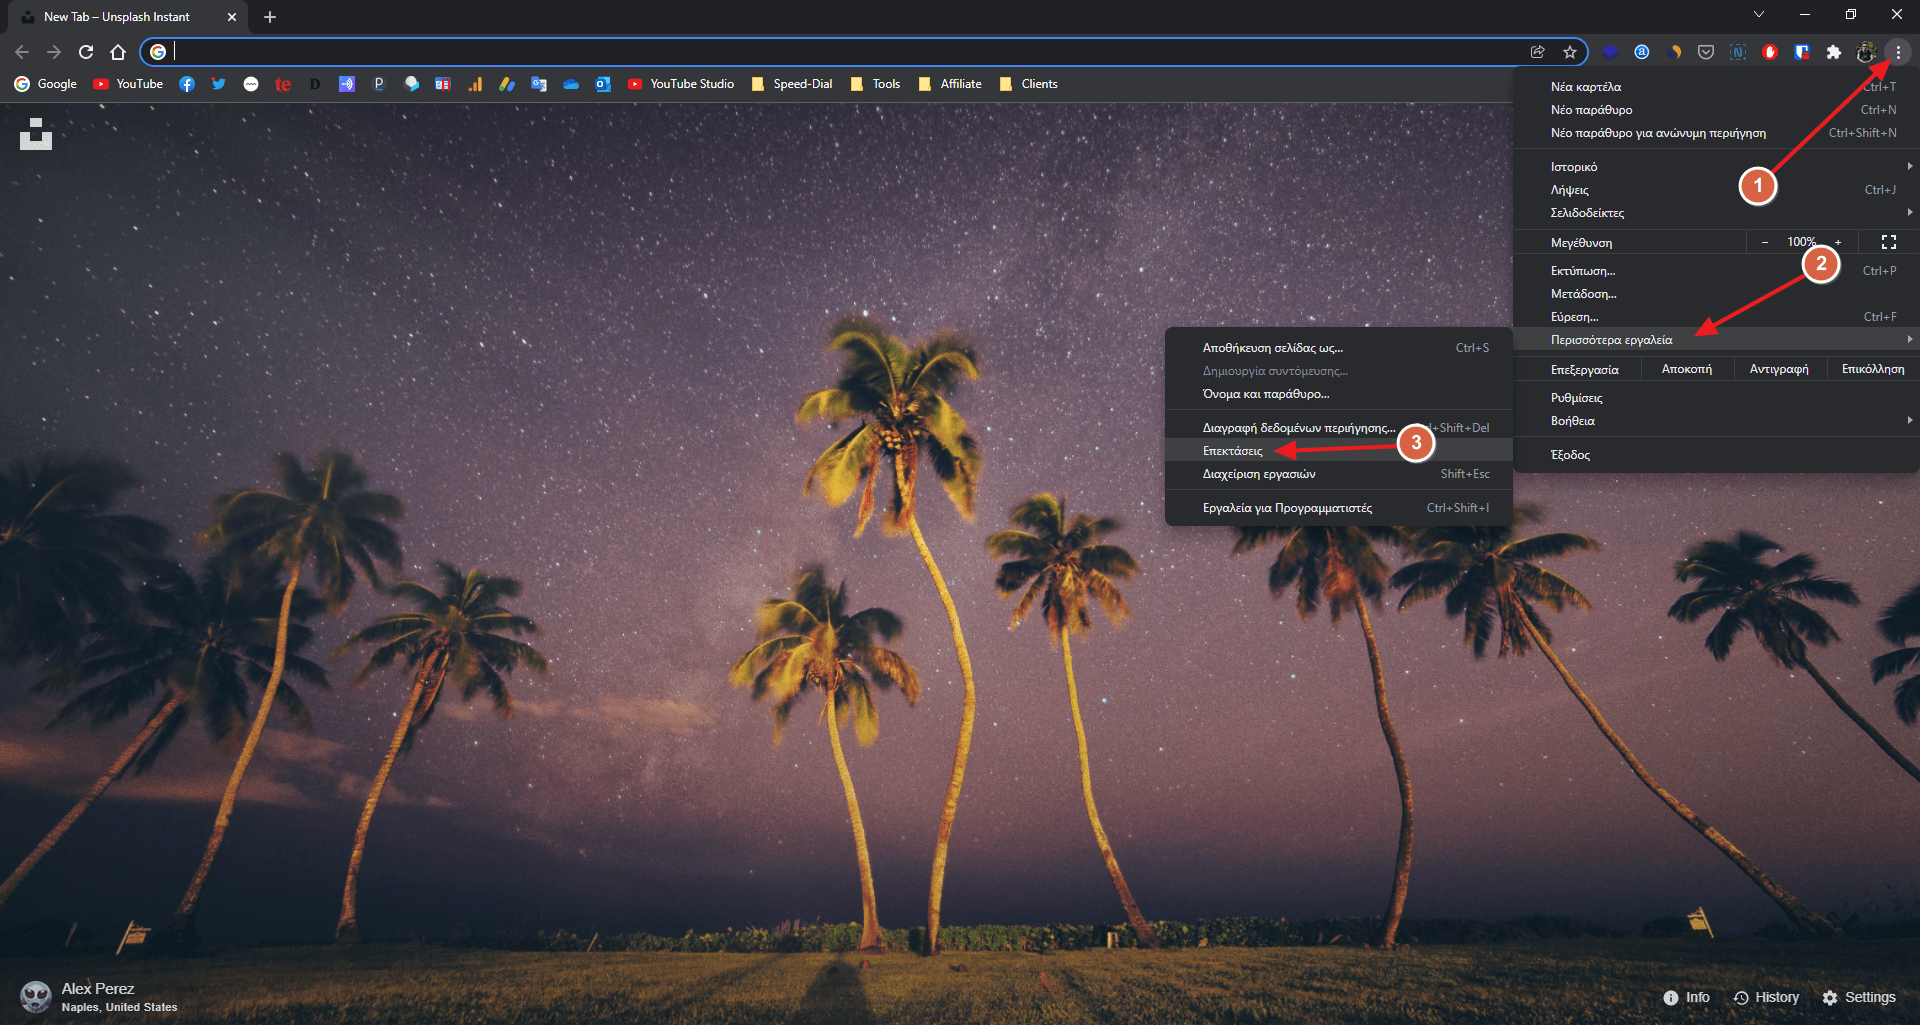
Task: Increase zoom with the plus button
Action: click(x=1838, y=242)
